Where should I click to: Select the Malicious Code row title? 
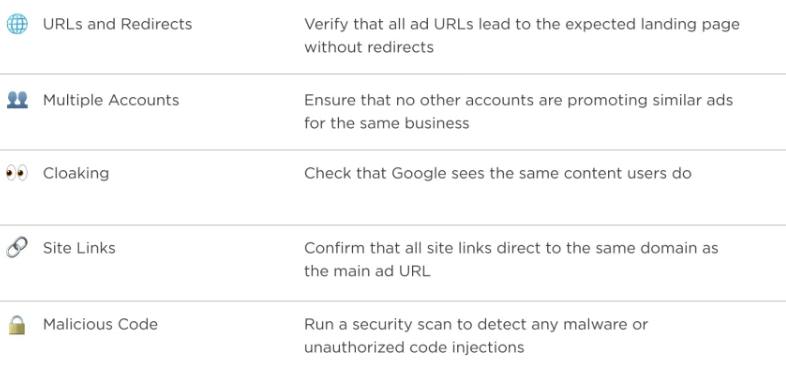[100, 324]
